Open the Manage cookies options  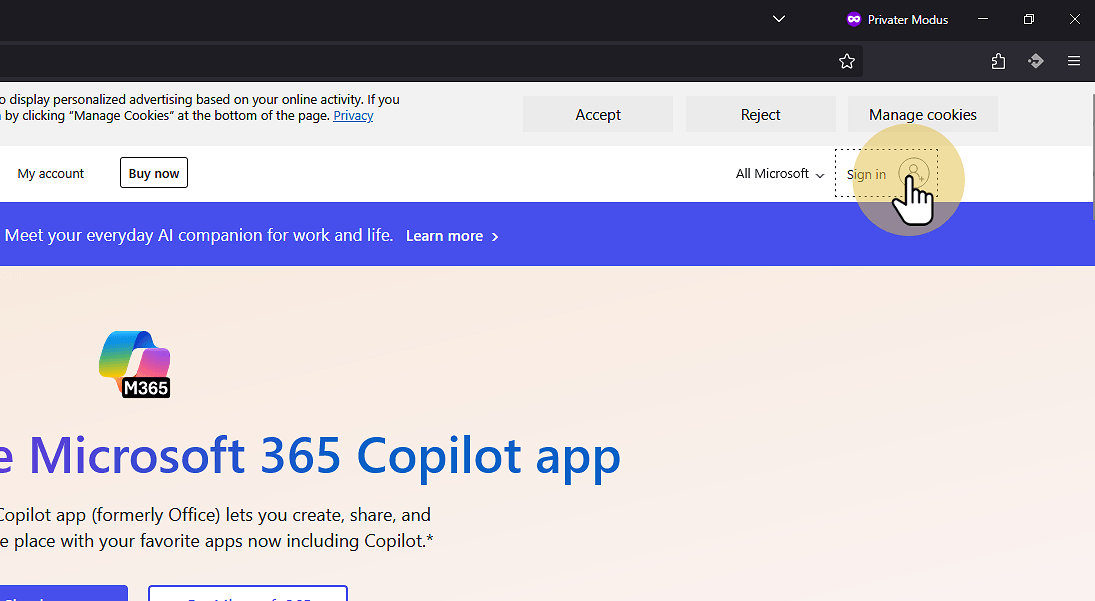tap(922, 115)
